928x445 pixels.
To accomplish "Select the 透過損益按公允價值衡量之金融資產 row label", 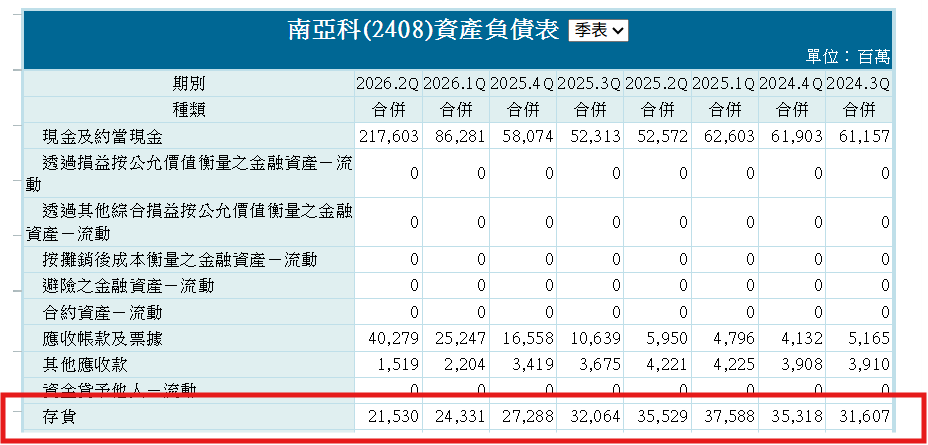I will tap(189, 173).
